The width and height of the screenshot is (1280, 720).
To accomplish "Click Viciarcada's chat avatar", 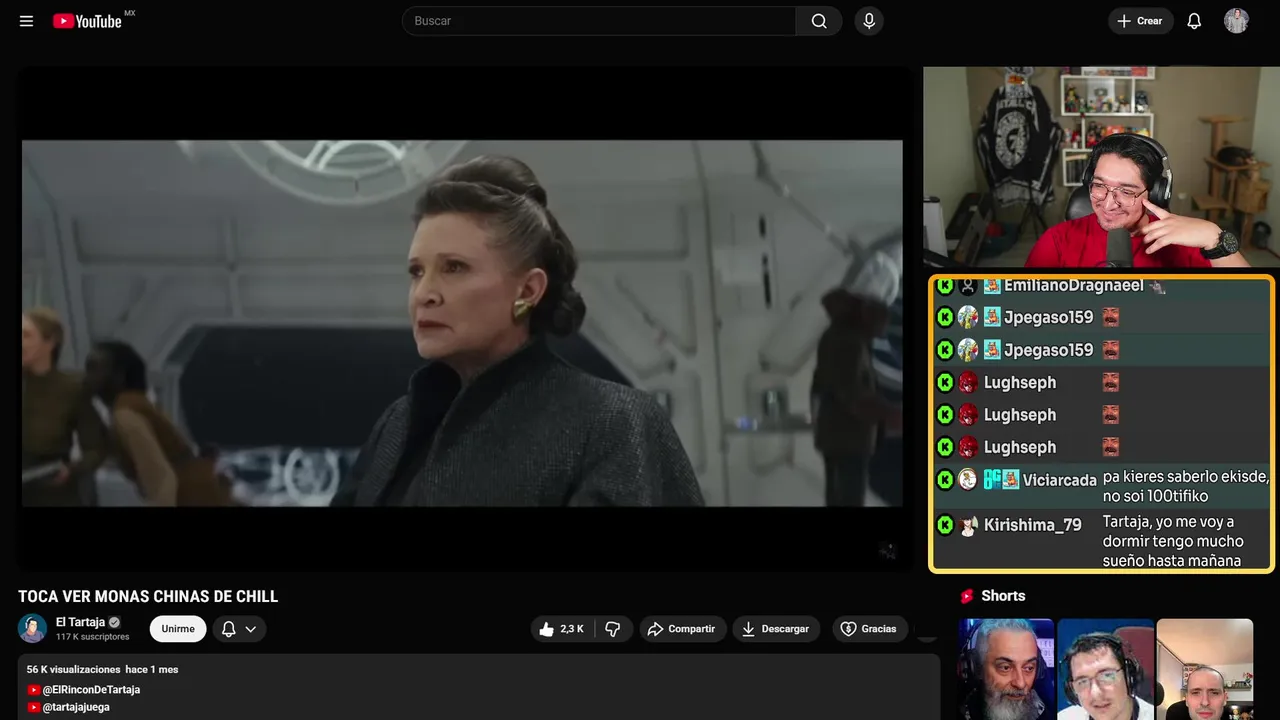I will point(968,479).
